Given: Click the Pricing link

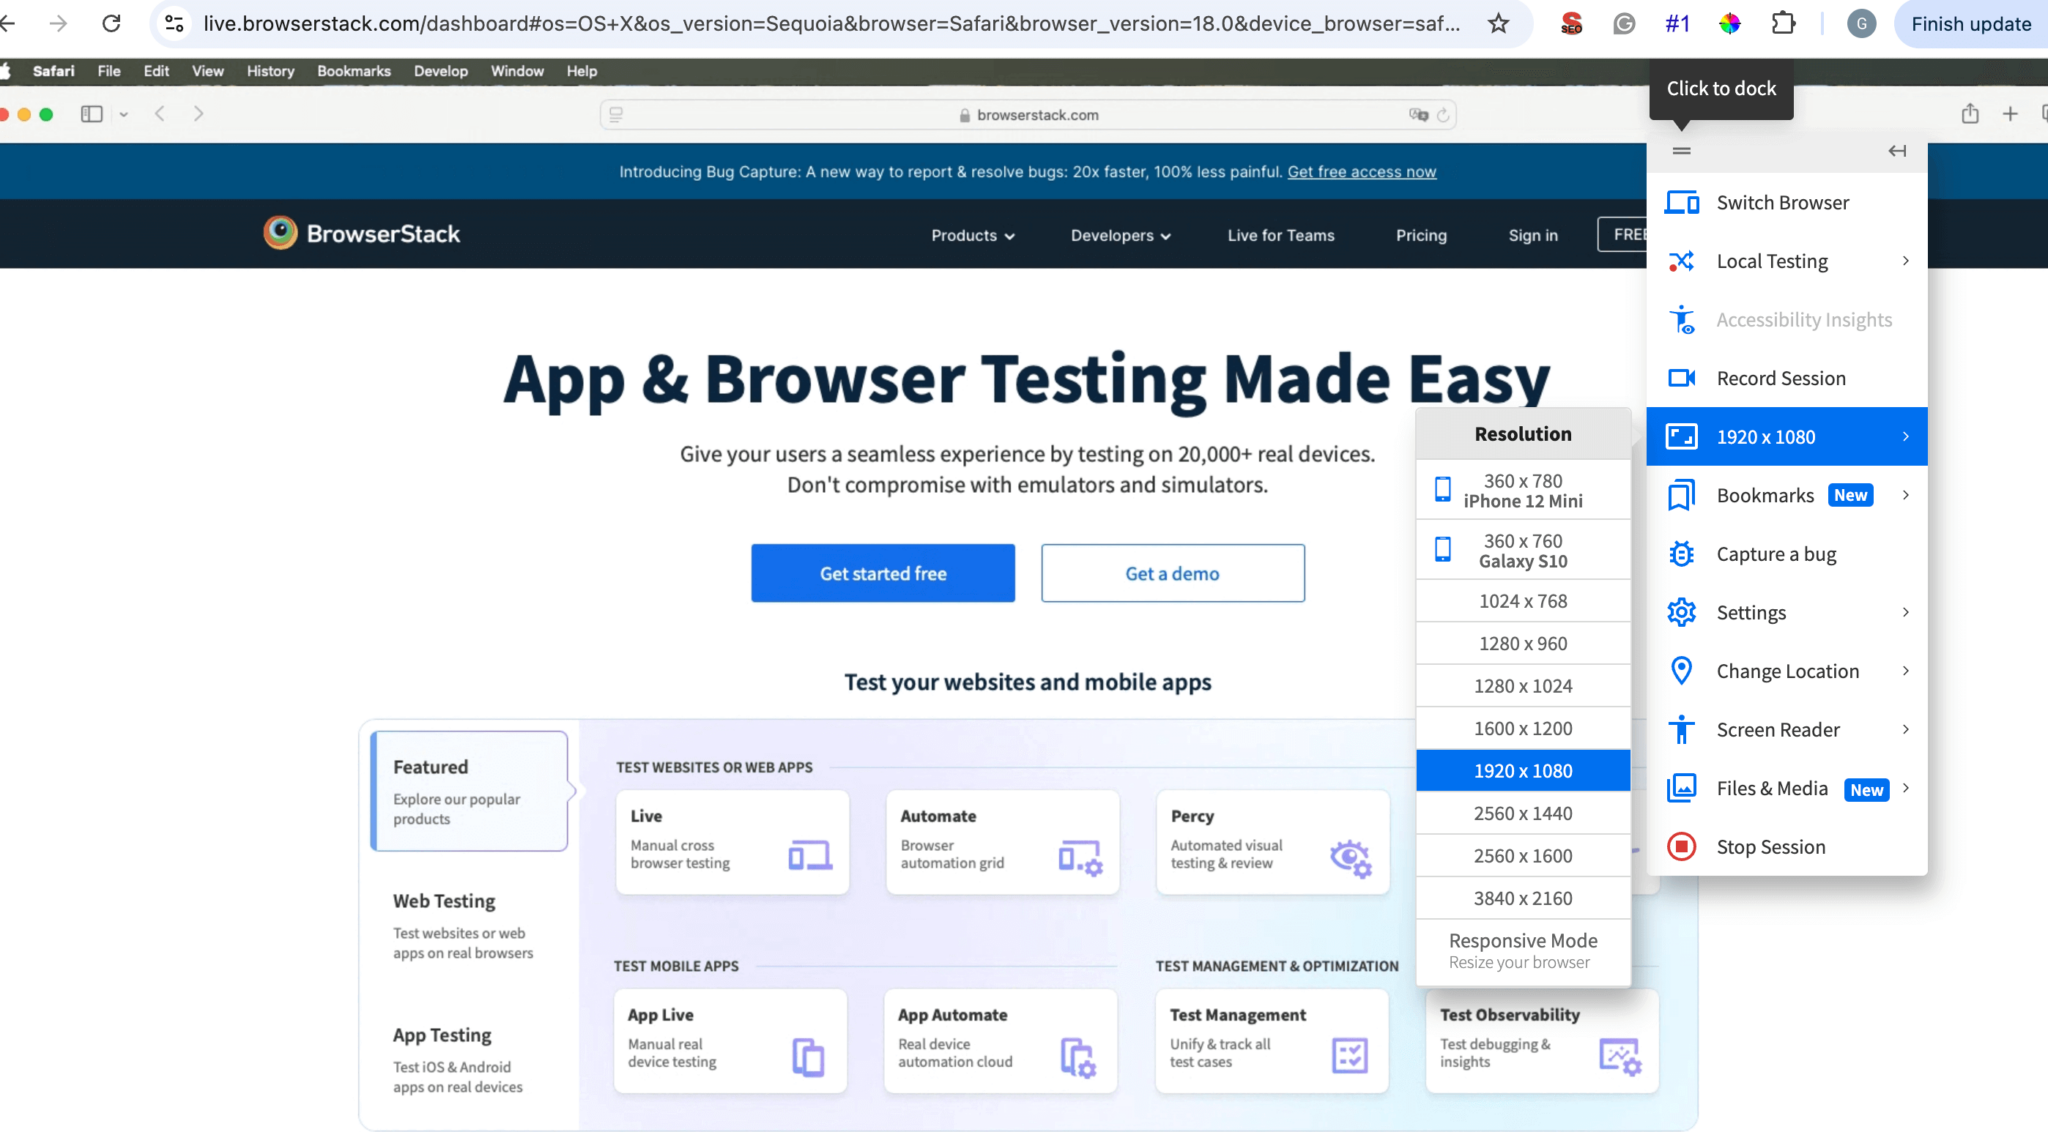Looking at the screenshot, I should coord(1421,236).
